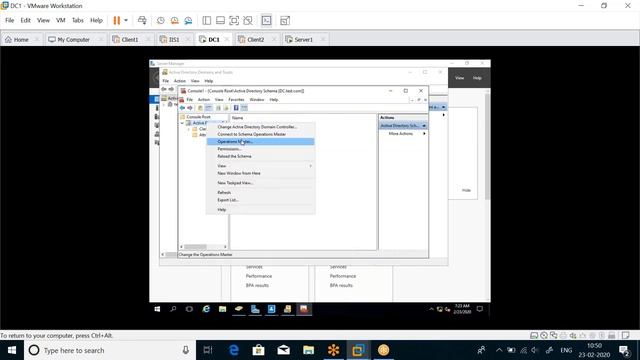640x360 pixels.
Task: Toggle the VMware library sidebar icon
Action: click(x=207, y=20)
